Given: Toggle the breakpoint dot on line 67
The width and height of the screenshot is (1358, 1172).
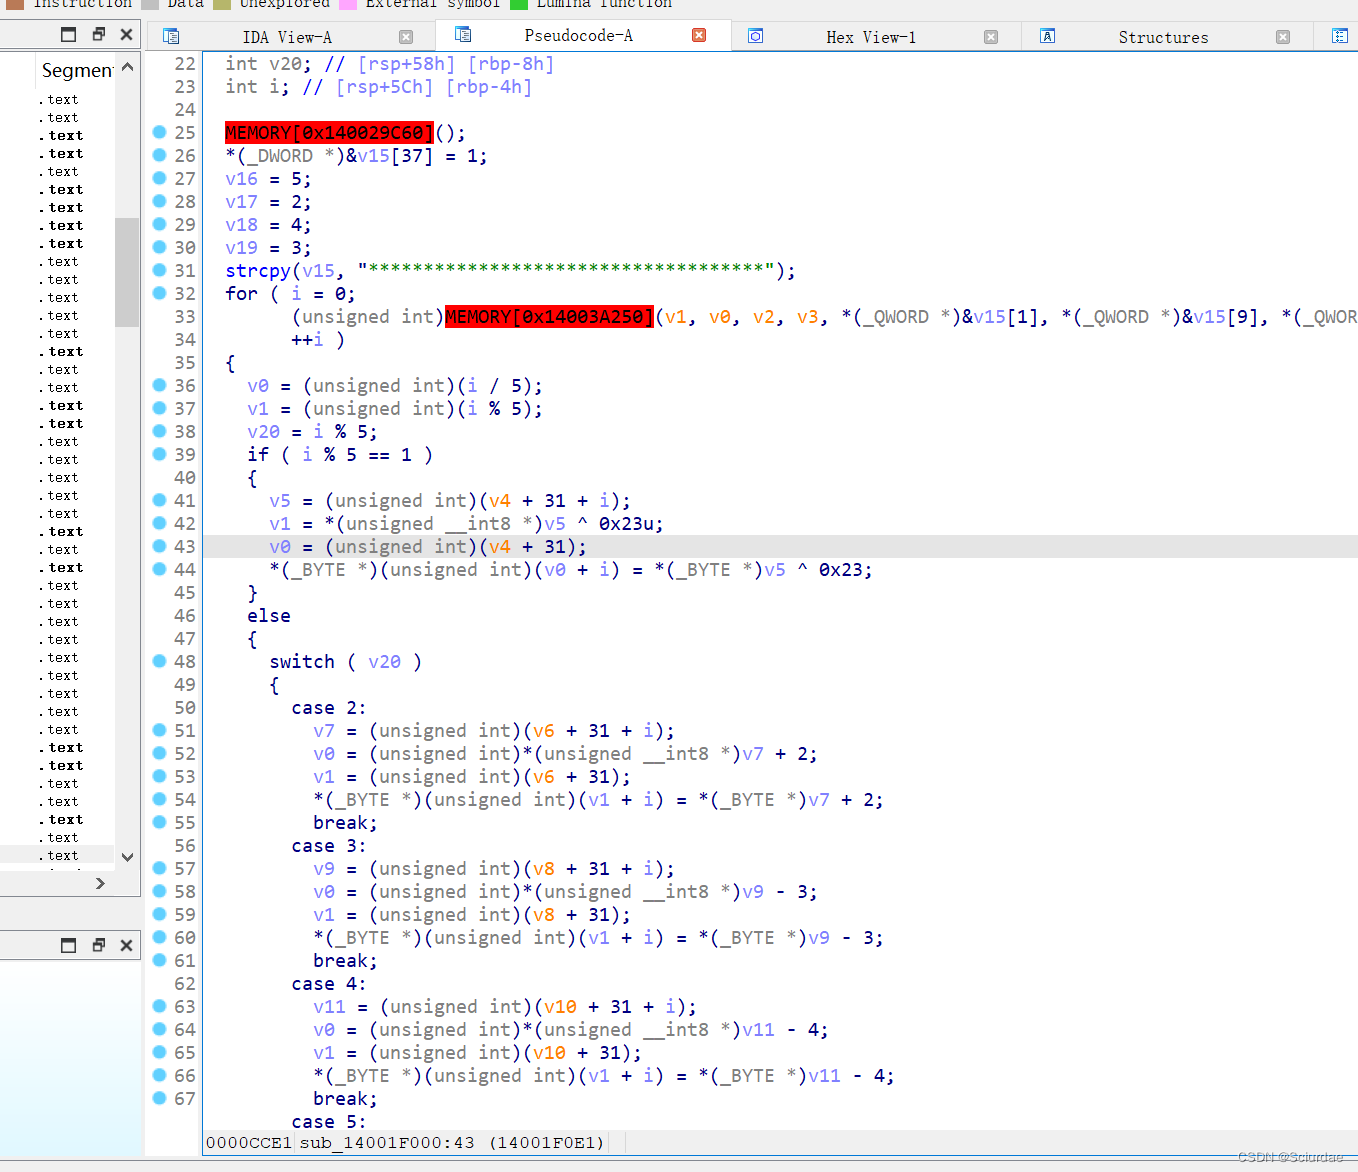Looking at the screenshot, I should [x=159, y=1098].
